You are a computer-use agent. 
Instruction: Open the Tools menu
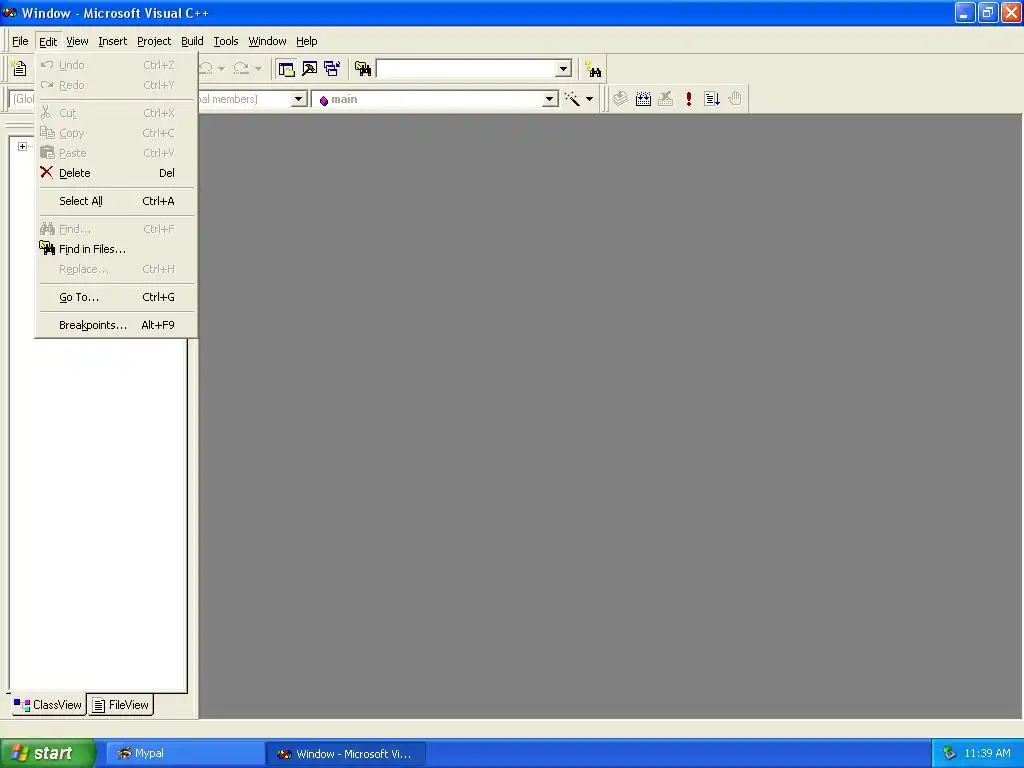(x=226, y=41)
